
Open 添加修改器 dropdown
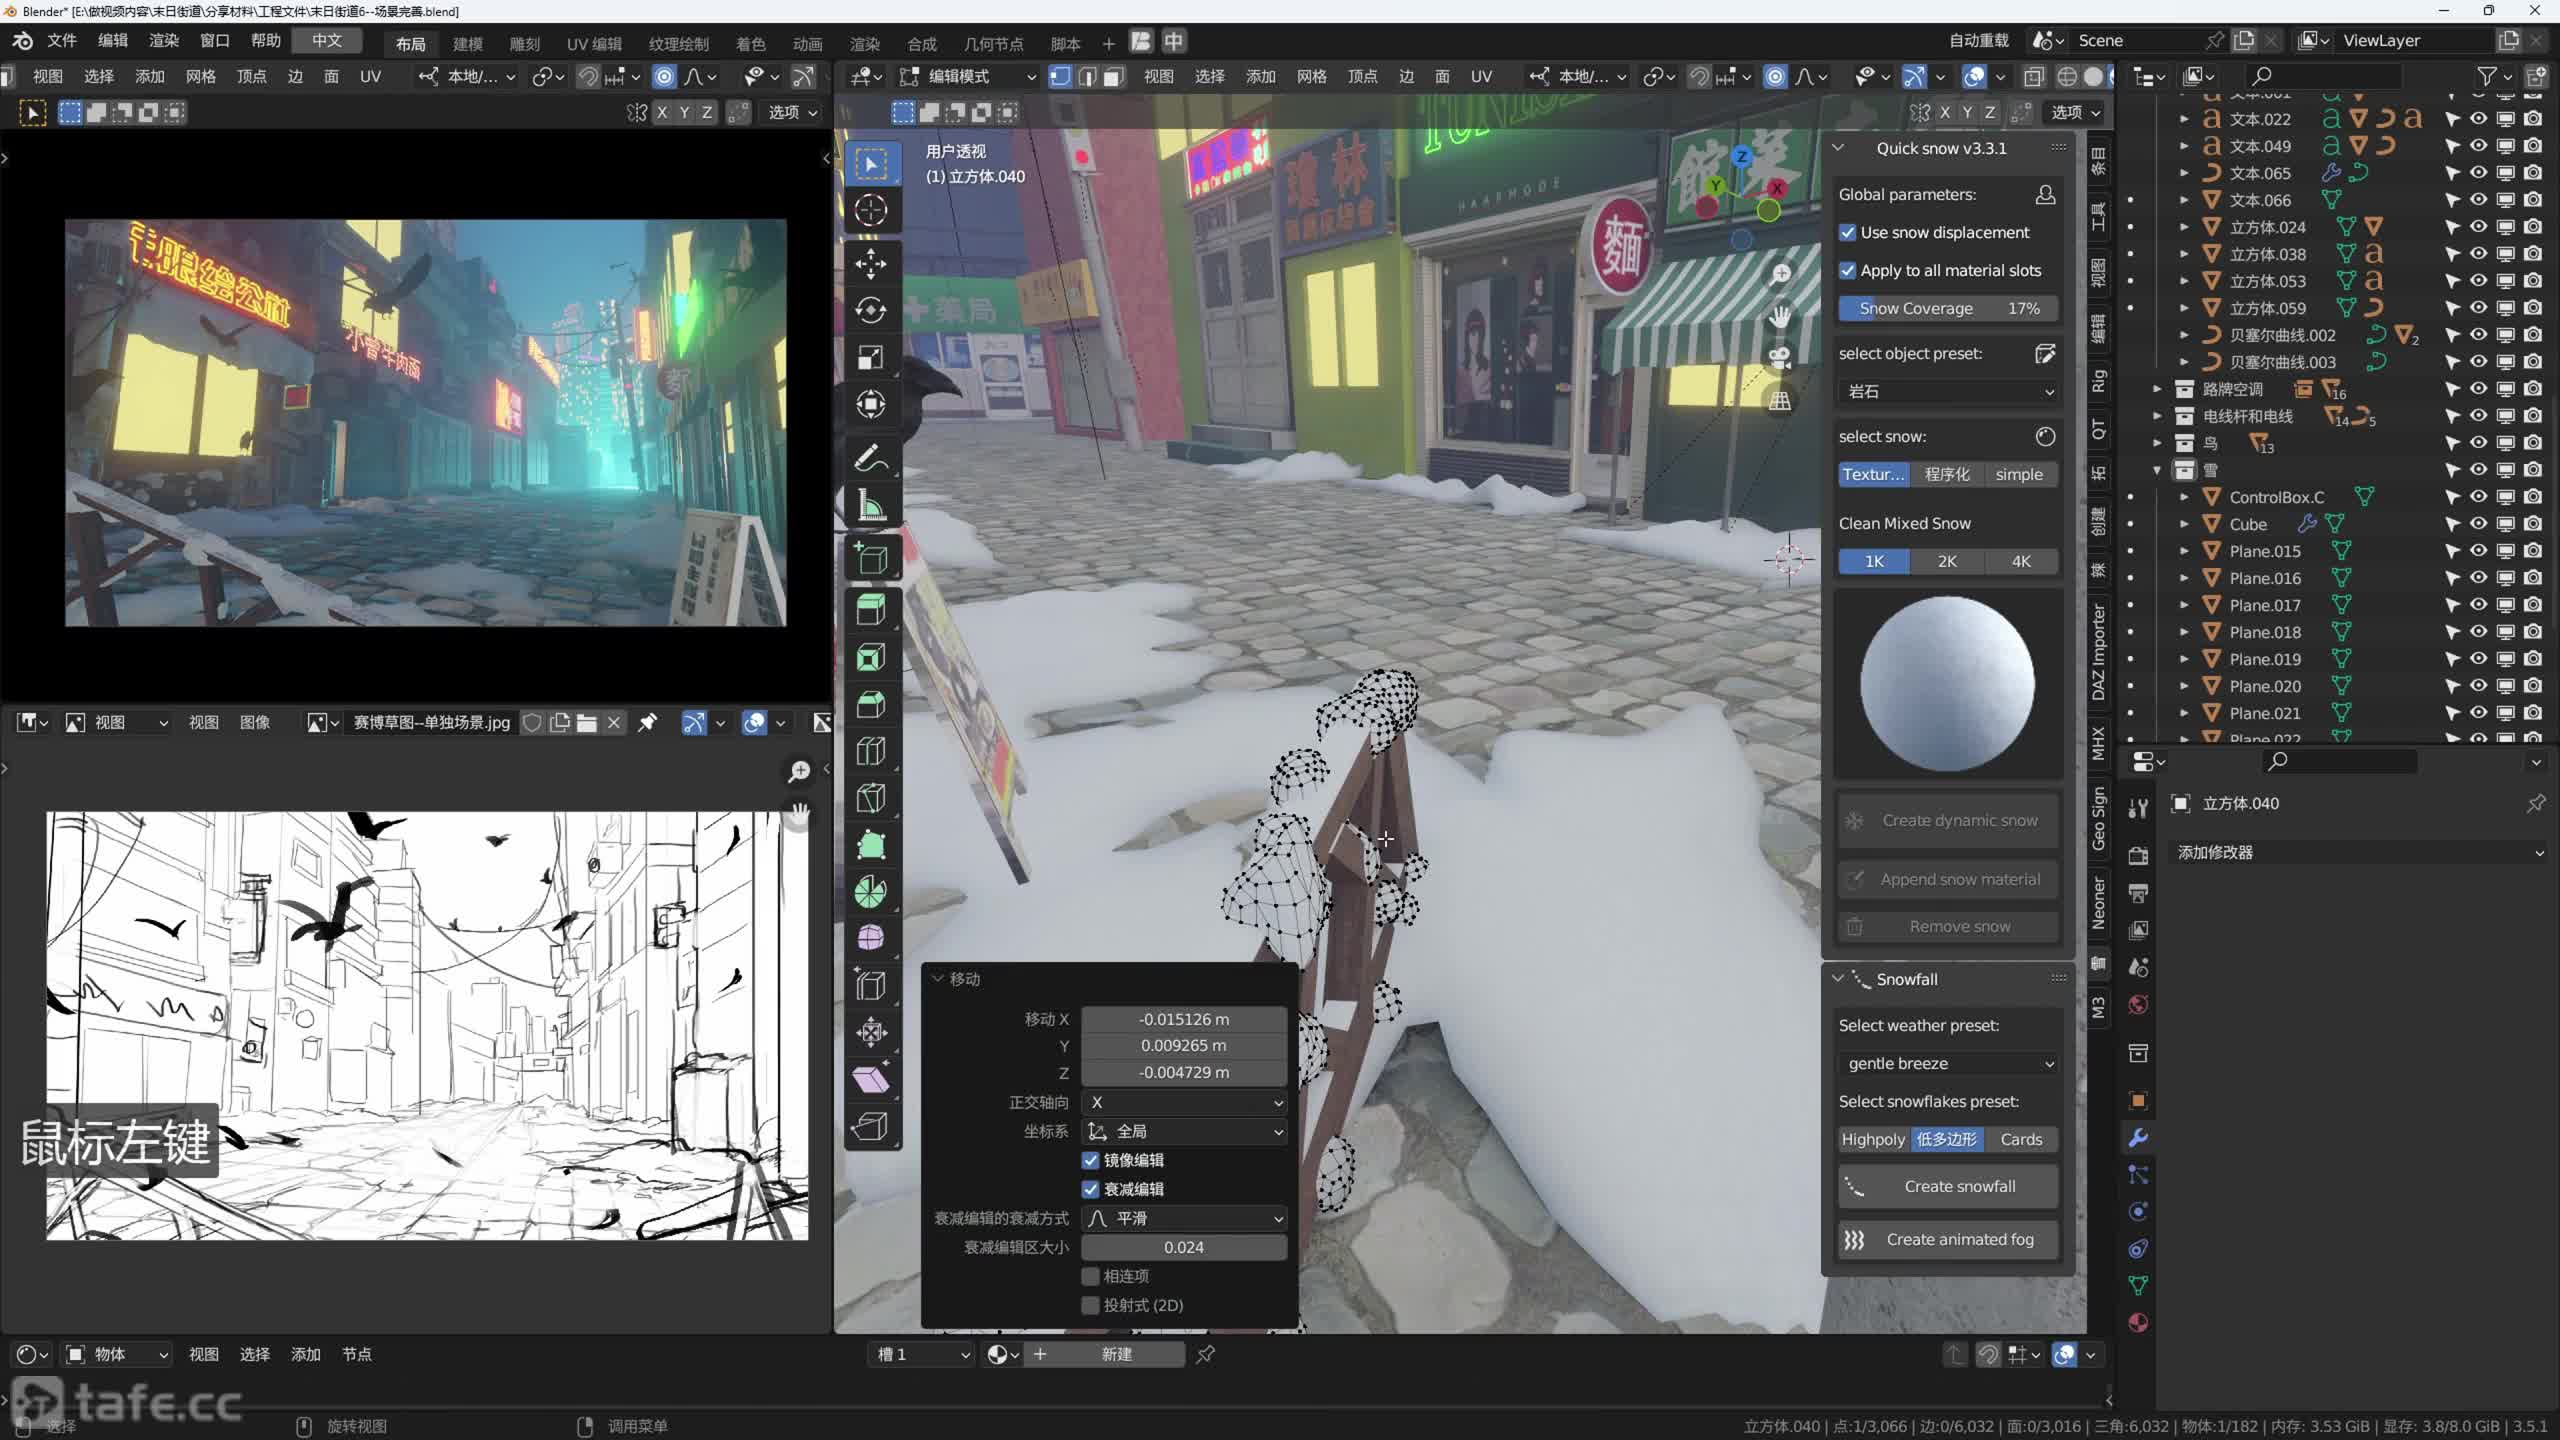point(2360,852)
